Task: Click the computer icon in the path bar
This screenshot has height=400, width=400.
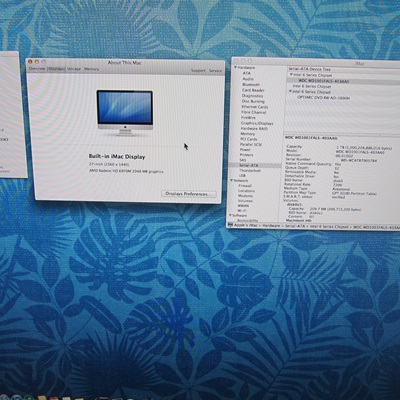Action: 230,225
